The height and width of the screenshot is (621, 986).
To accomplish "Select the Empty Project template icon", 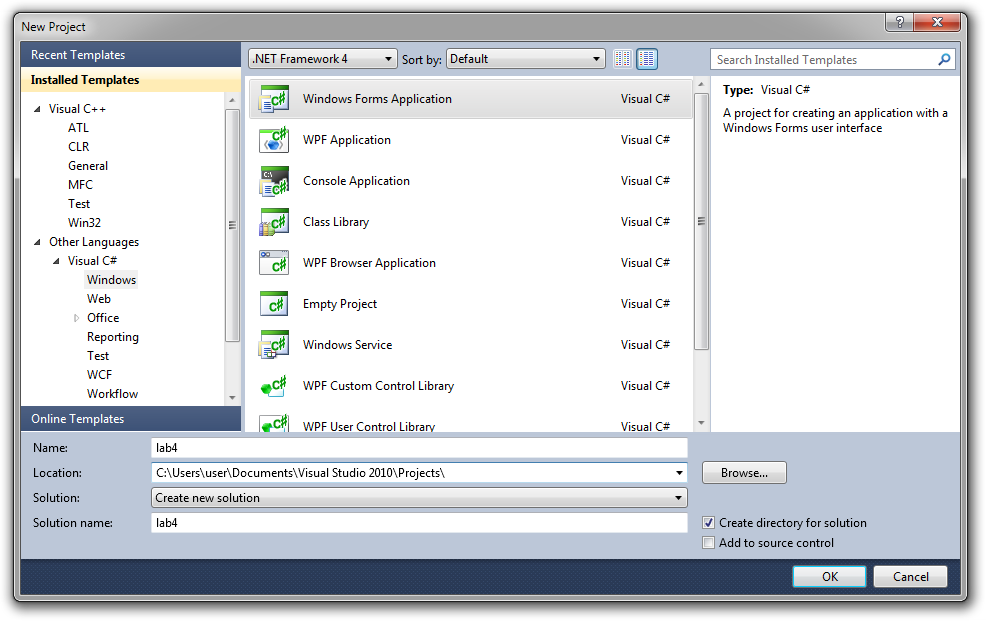I will click(x=274, y=304).
